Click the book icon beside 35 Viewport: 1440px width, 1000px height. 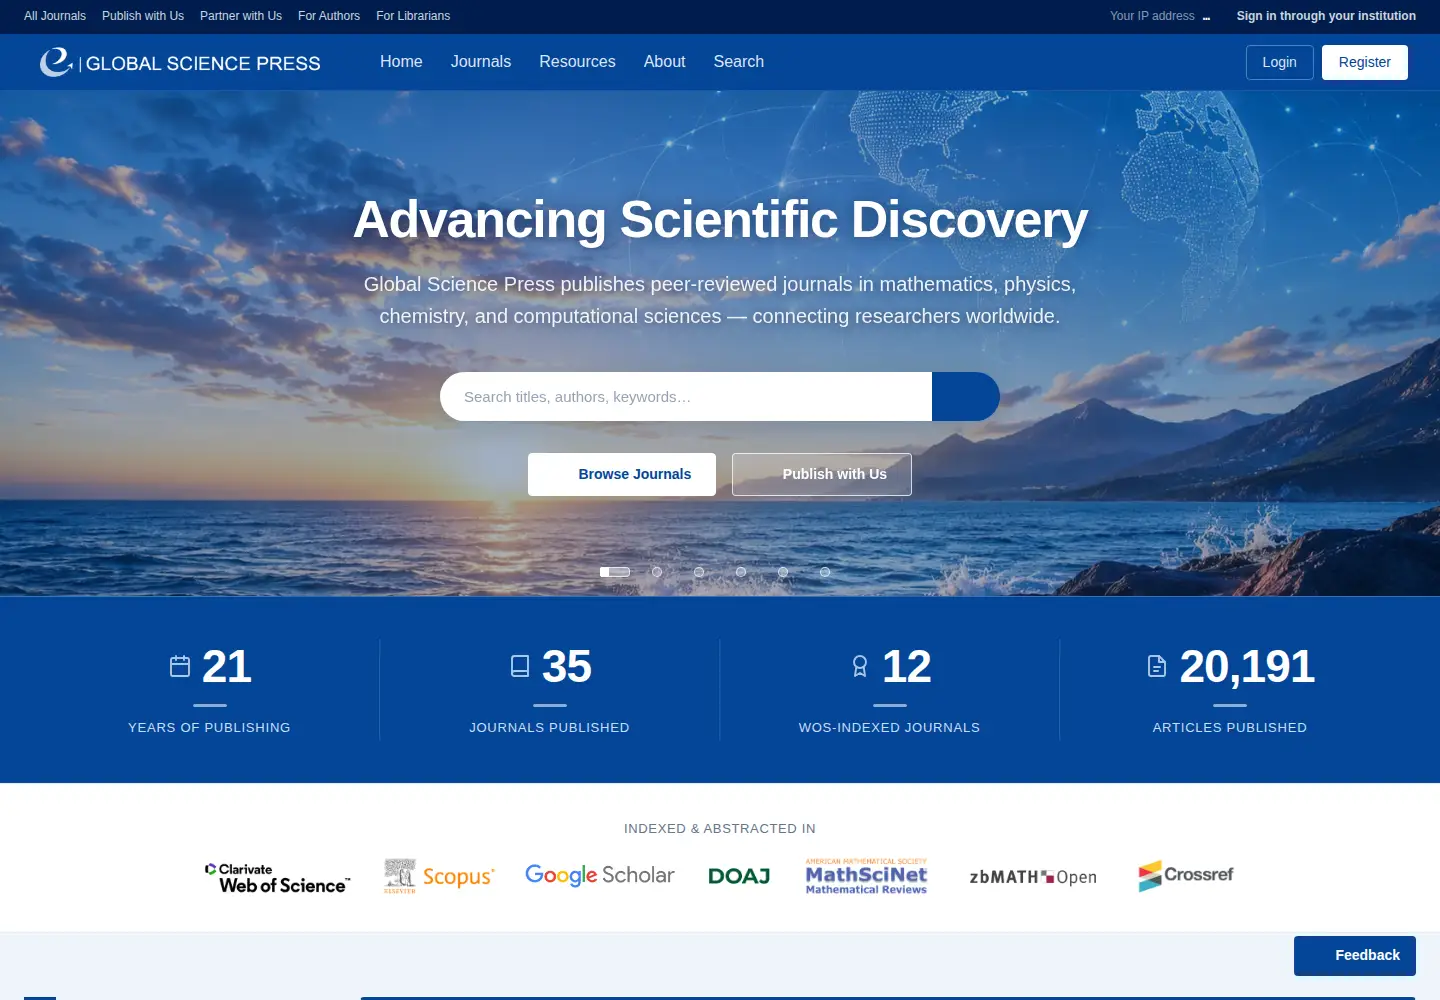coord(520,666)
